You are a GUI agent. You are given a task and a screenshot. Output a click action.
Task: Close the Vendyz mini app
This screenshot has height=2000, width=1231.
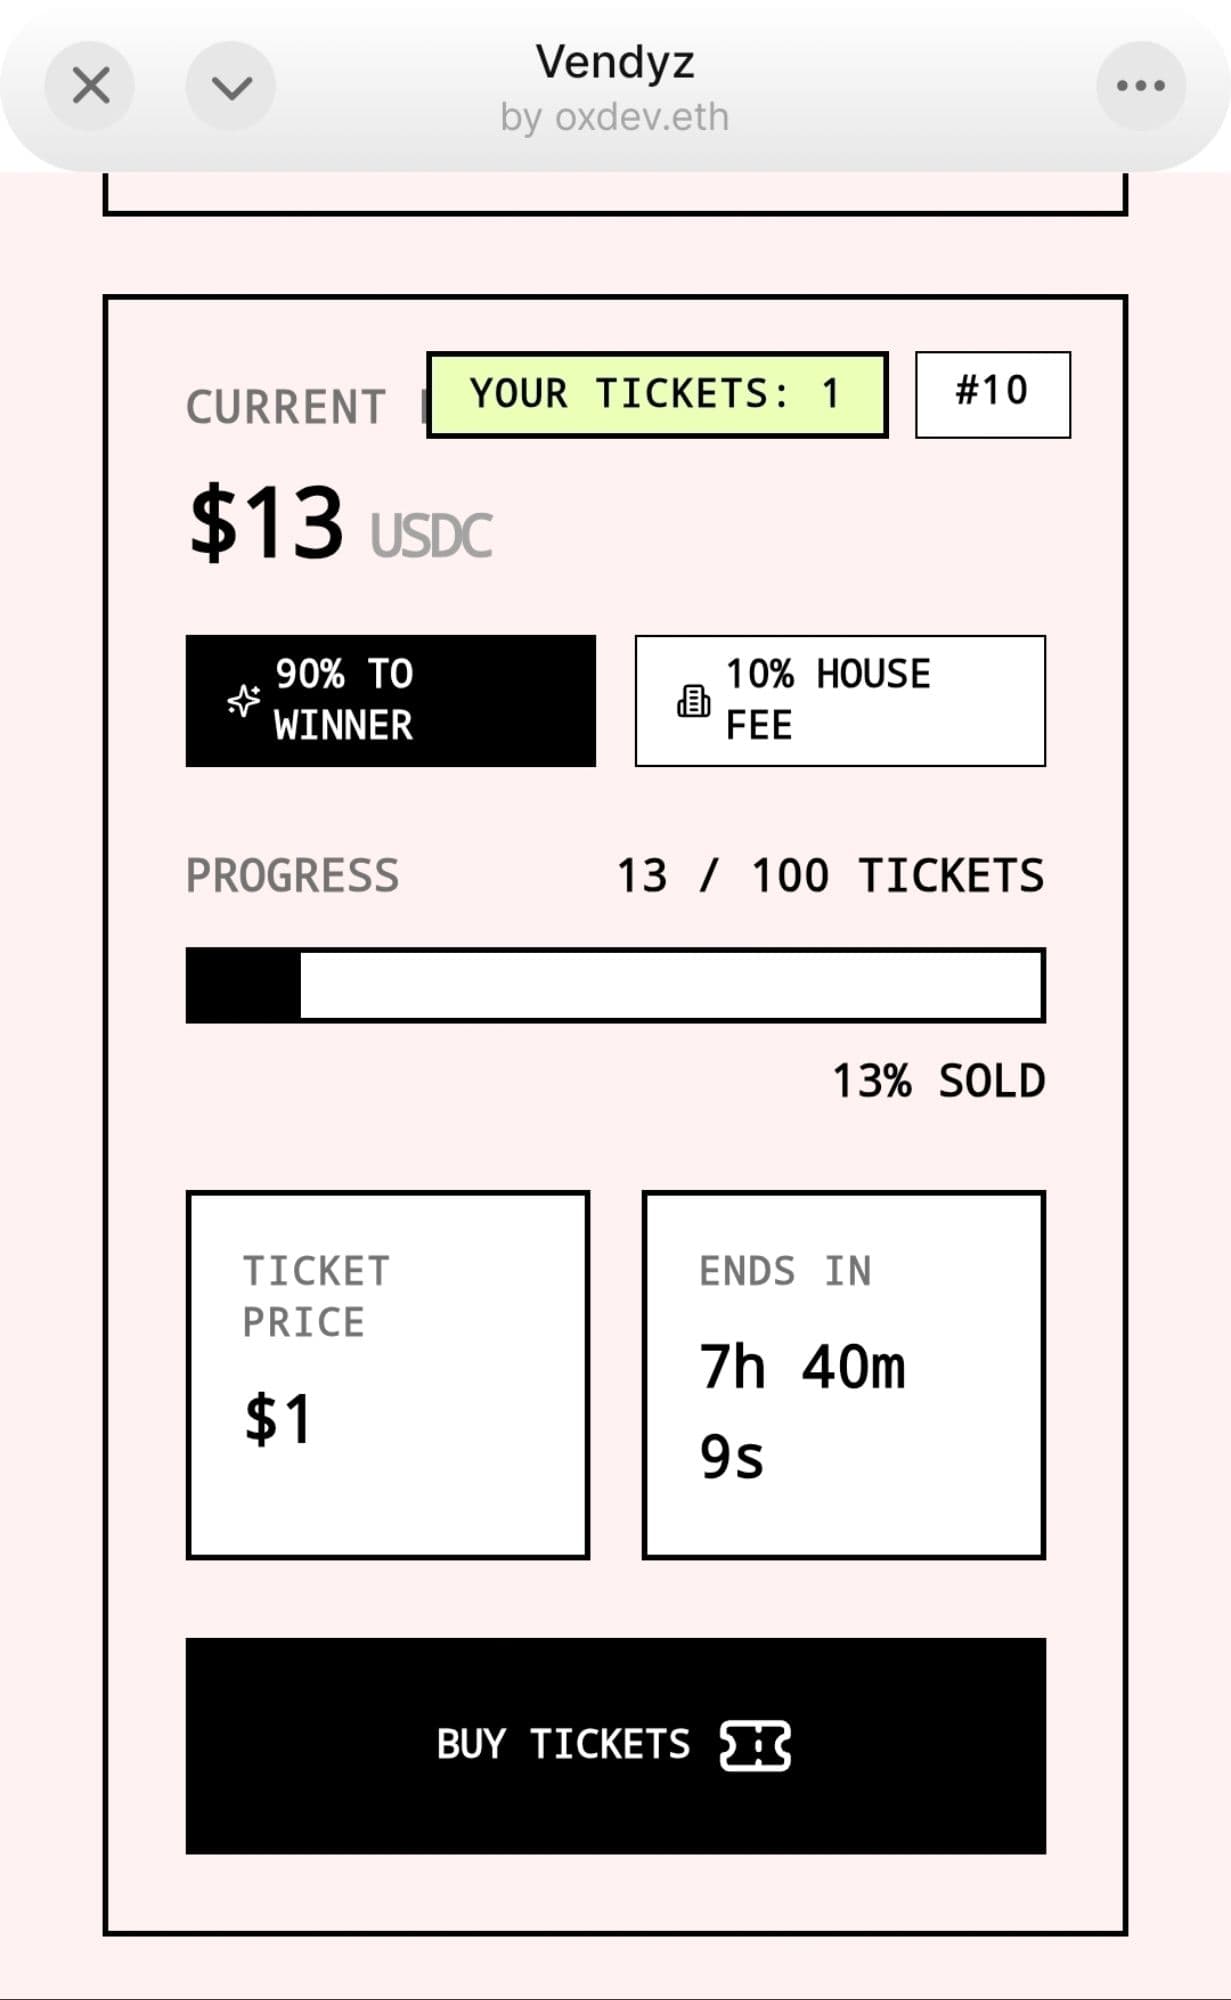click(90, 86)
